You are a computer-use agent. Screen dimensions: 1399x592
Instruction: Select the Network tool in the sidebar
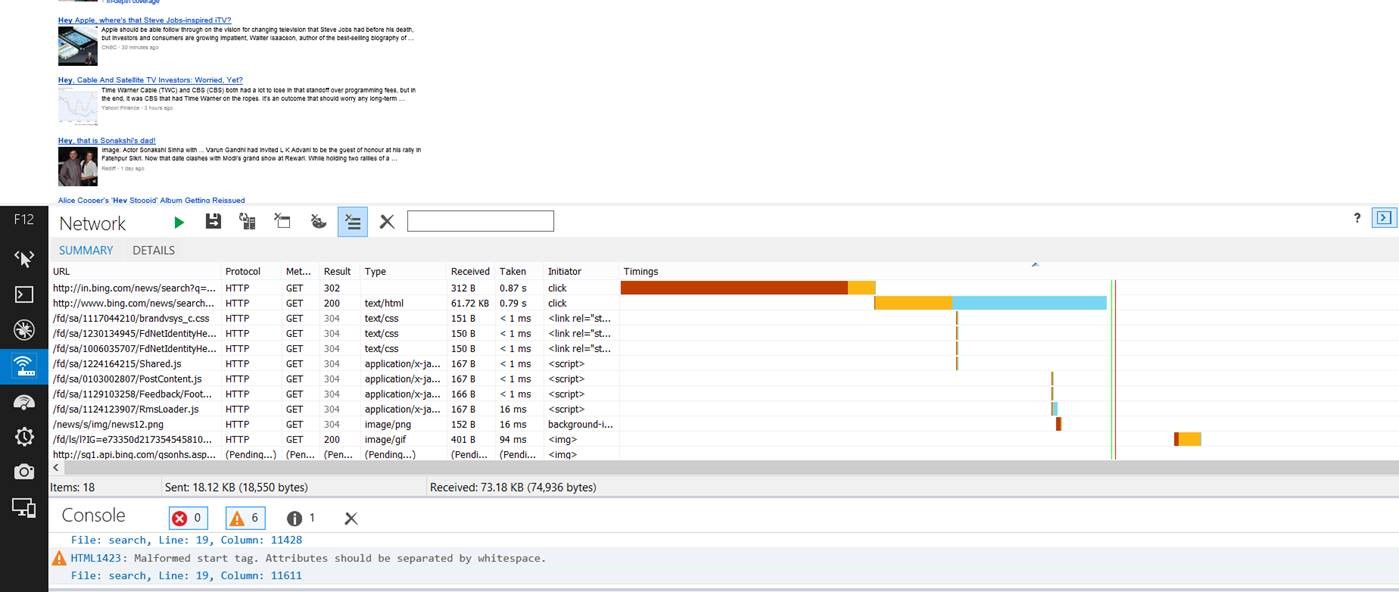pyautogui.click(x=24, y=366)
